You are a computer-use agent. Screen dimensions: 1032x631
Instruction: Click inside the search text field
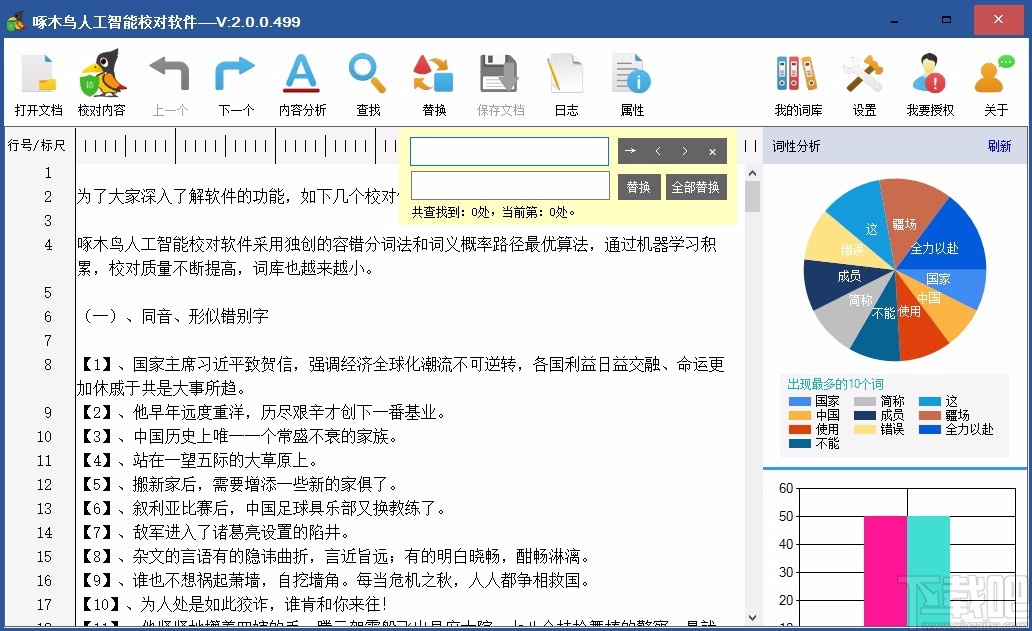tap(509, 150)
